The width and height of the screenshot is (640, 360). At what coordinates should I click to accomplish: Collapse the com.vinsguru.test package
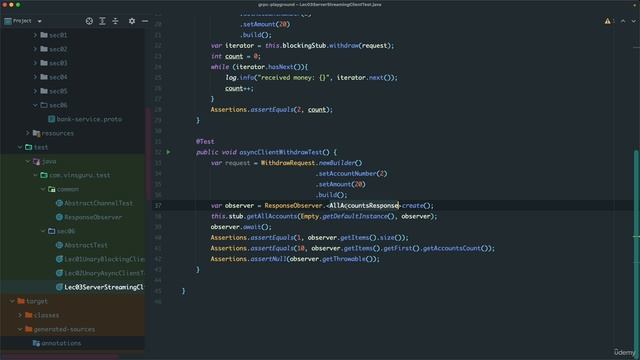coord(35,175)
